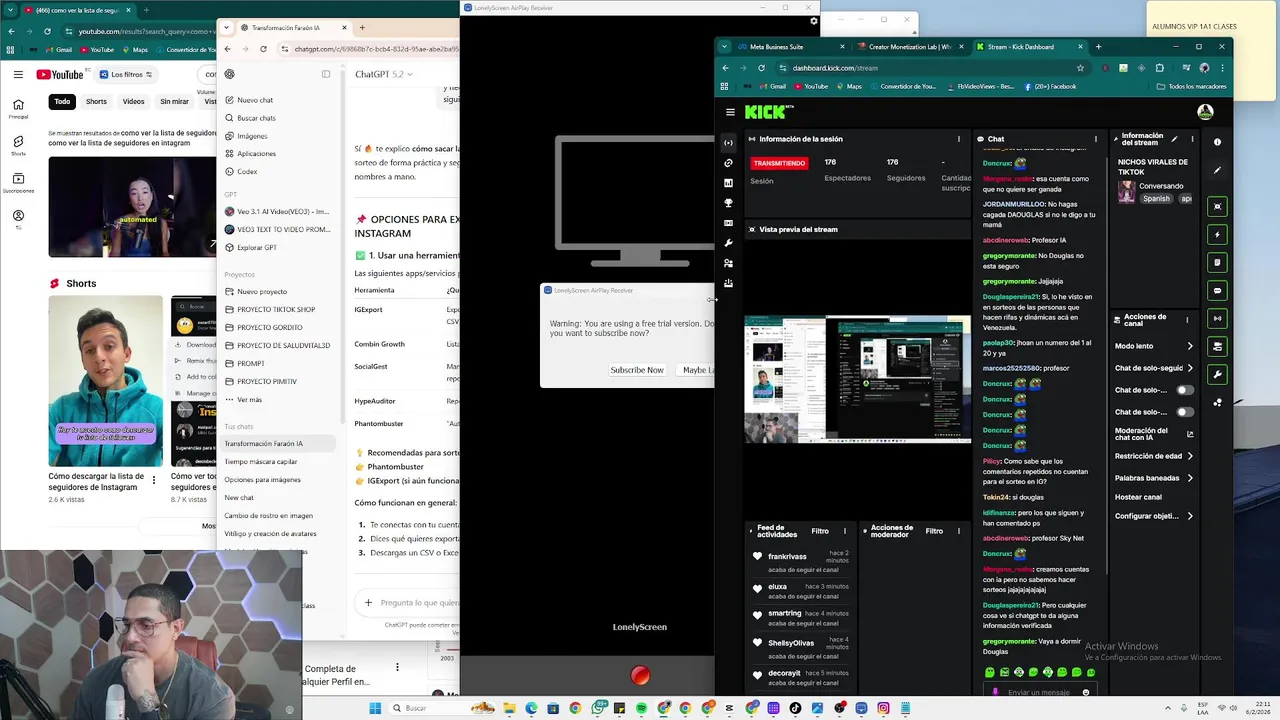Edit stream info with the pencil beside Información del stream
This screenshot has height=720, width=1280.
click(1174, 139)
